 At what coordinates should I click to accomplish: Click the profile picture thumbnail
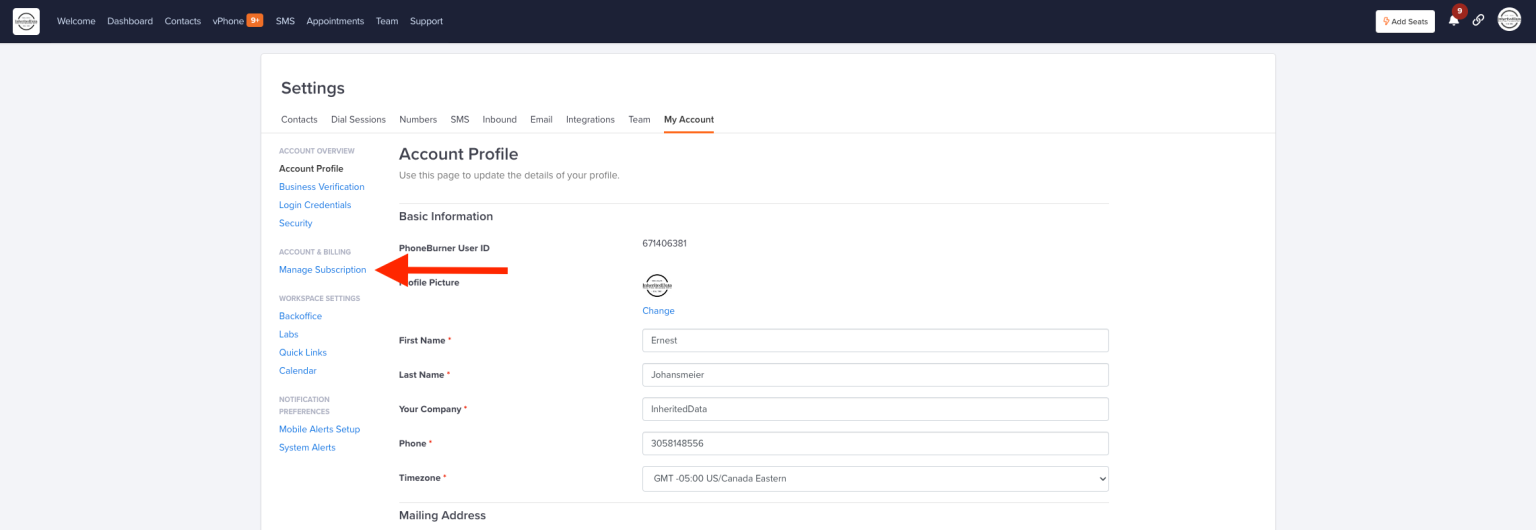656,285
